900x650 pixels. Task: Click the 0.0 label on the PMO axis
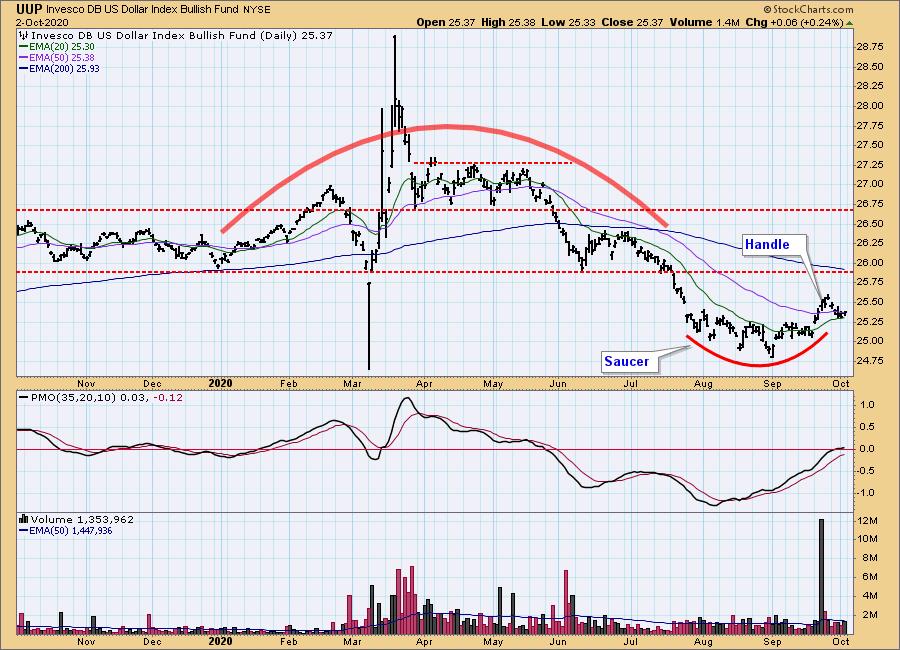pos(868,449)
